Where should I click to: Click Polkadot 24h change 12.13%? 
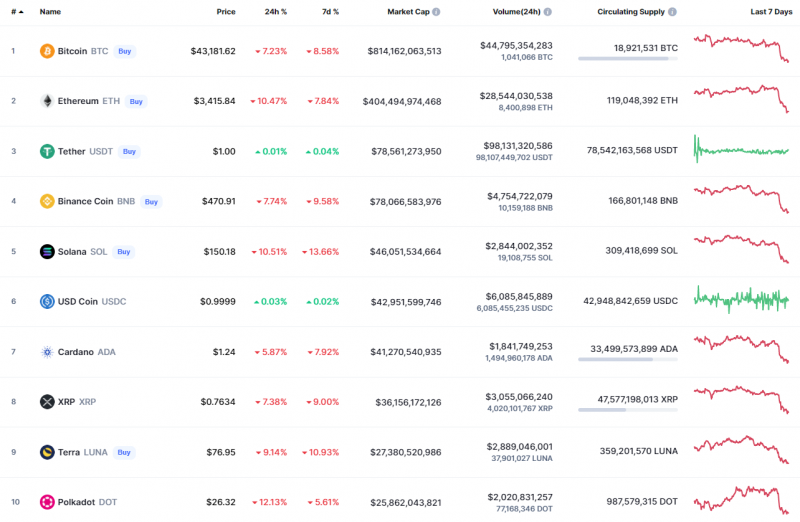269,502
